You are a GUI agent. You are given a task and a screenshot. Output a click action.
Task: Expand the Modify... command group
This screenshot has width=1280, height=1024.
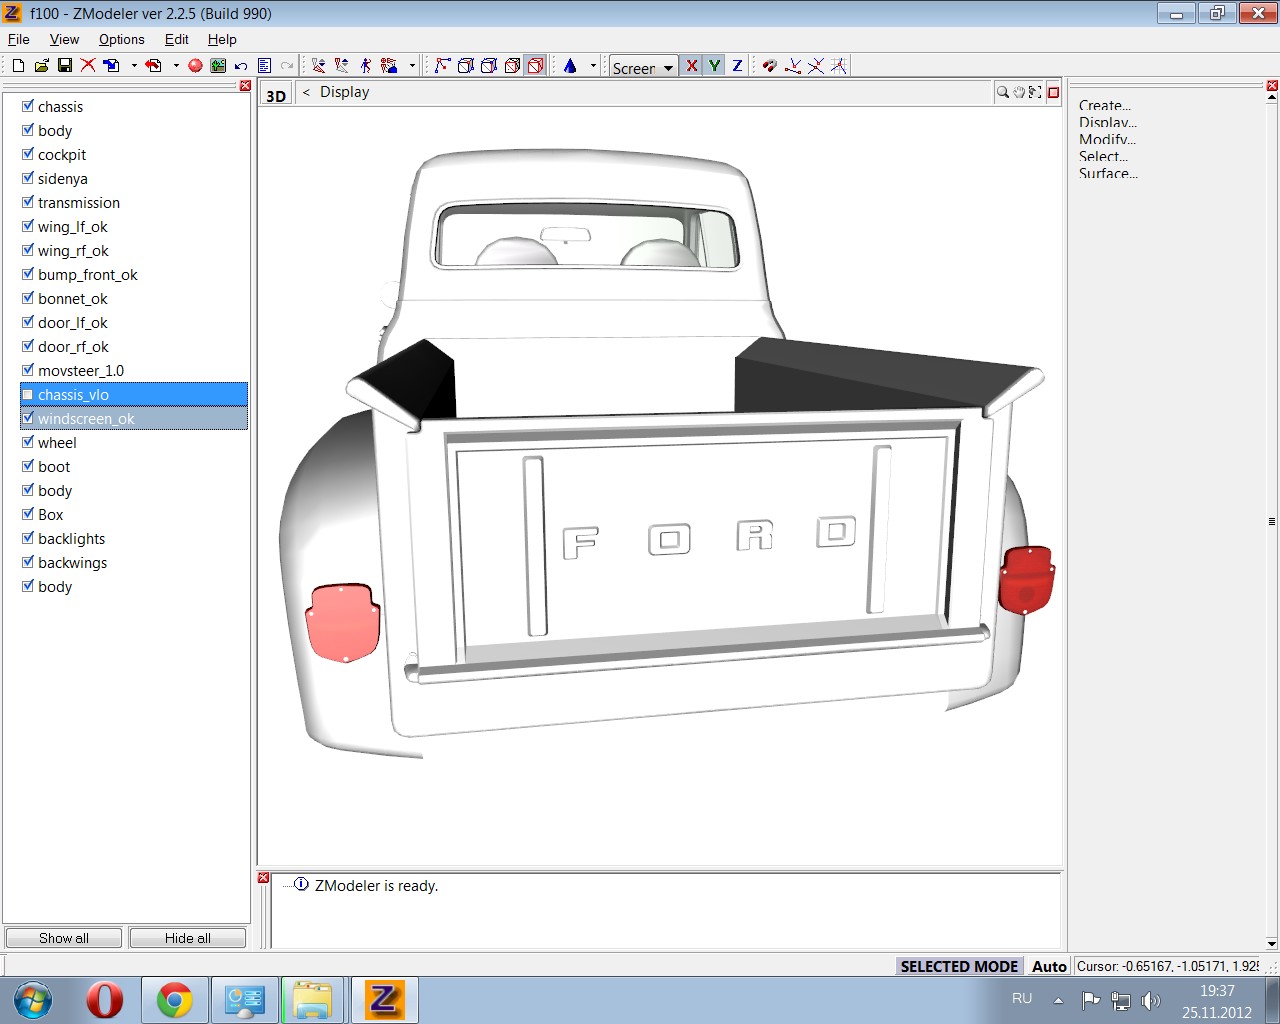pos(1107,139)
